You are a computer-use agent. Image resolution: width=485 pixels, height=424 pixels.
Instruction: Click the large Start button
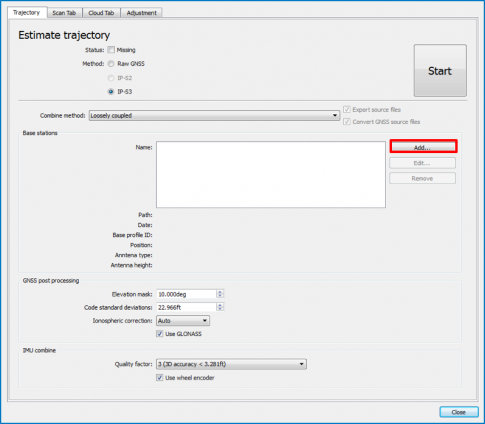coord(440,71)
